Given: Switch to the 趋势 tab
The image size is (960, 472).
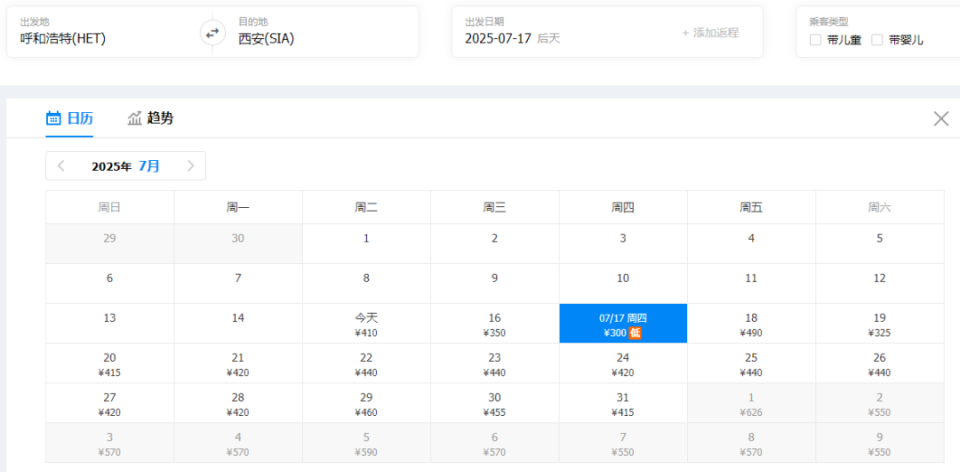Looking at the screenshot, I should [151, 118].
